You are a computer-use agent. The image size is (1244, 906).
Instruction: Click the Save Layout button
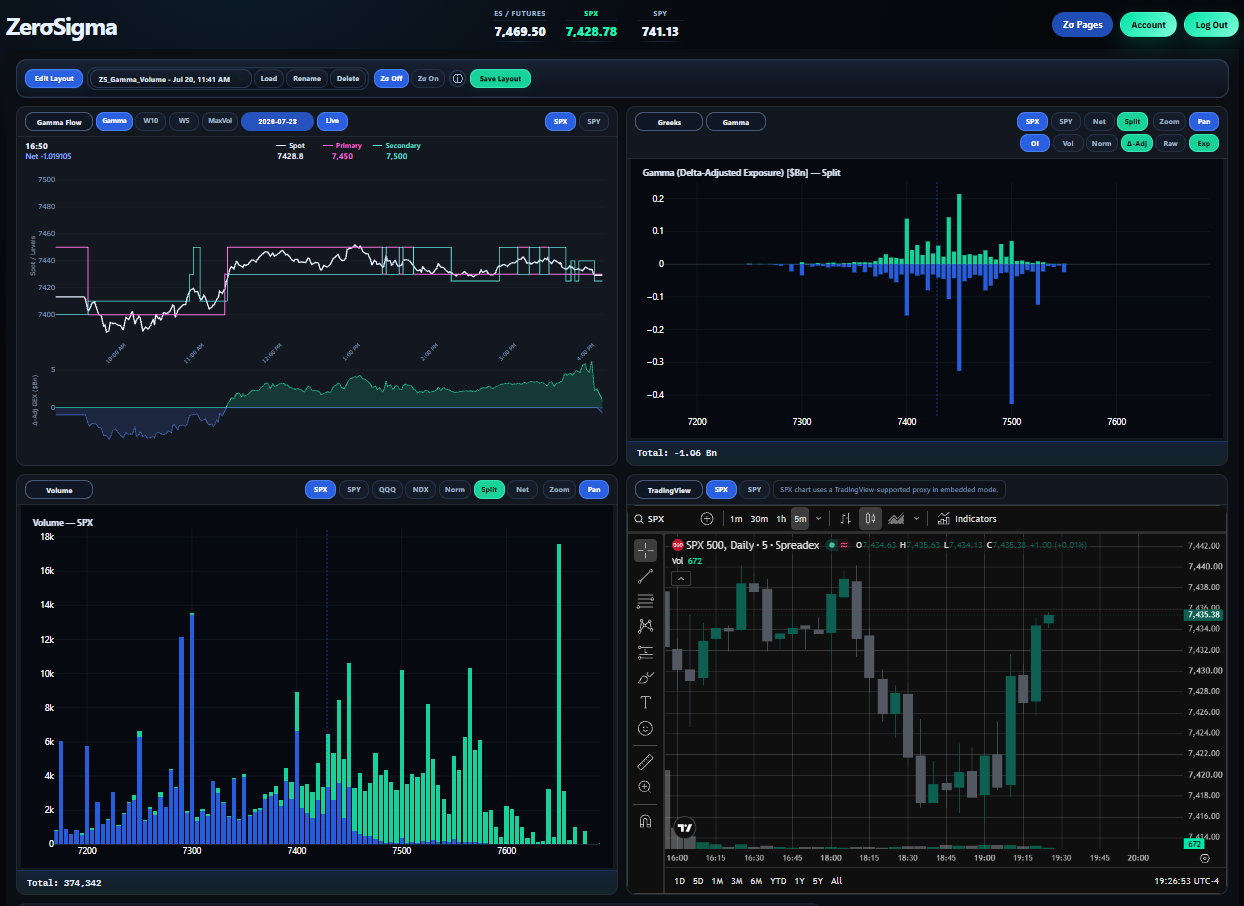[x=500, y=78]
